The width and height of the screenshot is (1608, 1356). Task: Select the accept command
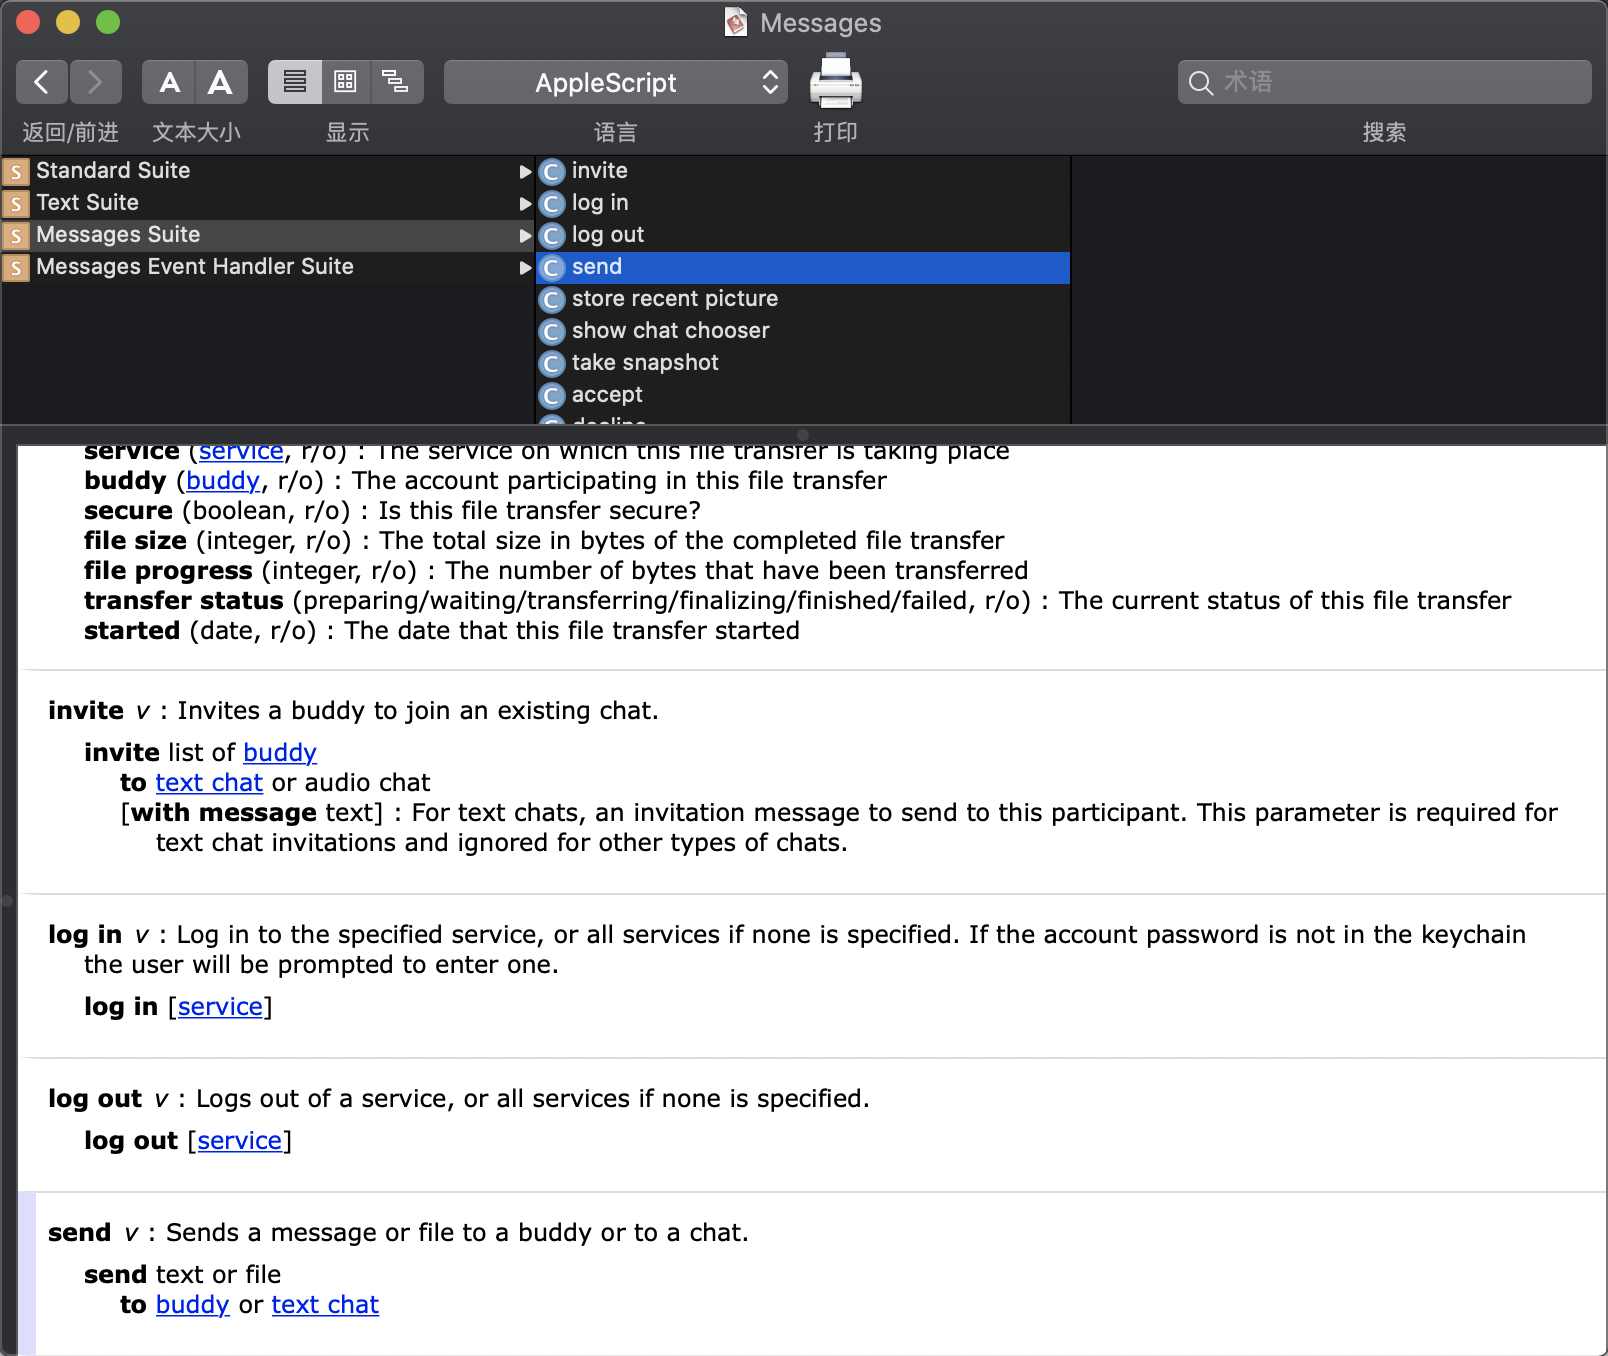[x=803, y=395]
